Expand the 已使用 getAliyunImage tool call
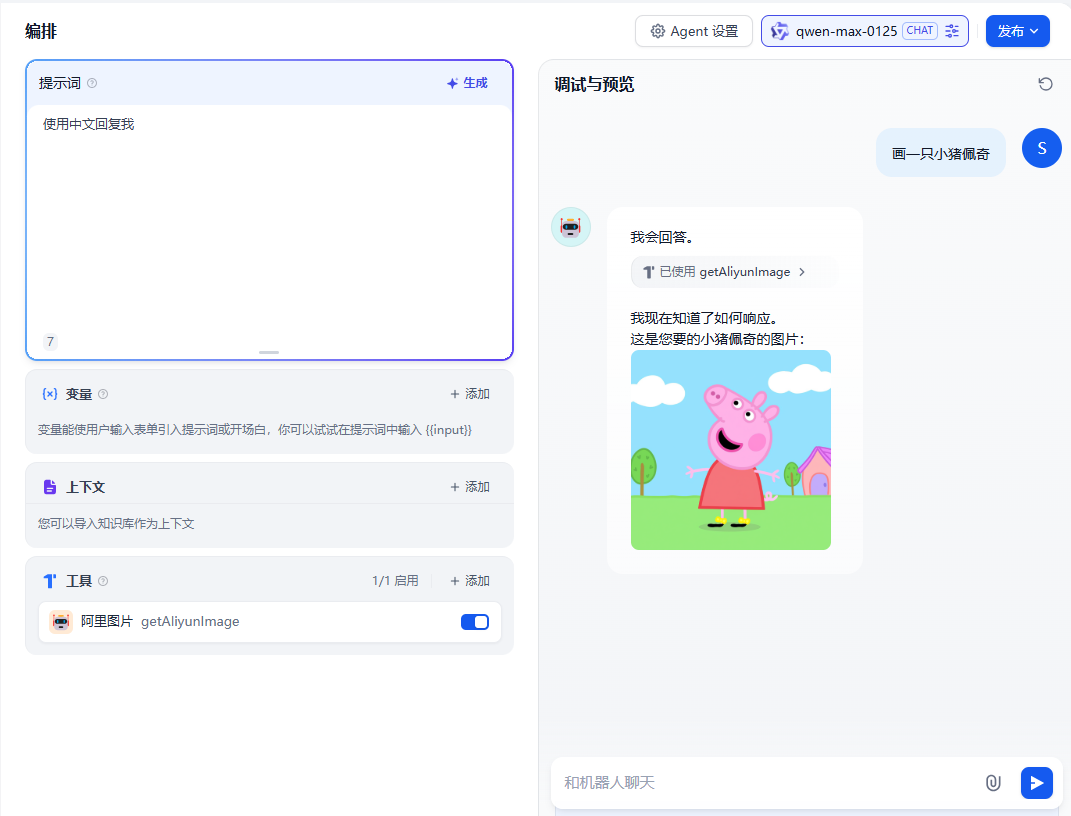This screenshot has width=1071, height=816. pos(734,272)
